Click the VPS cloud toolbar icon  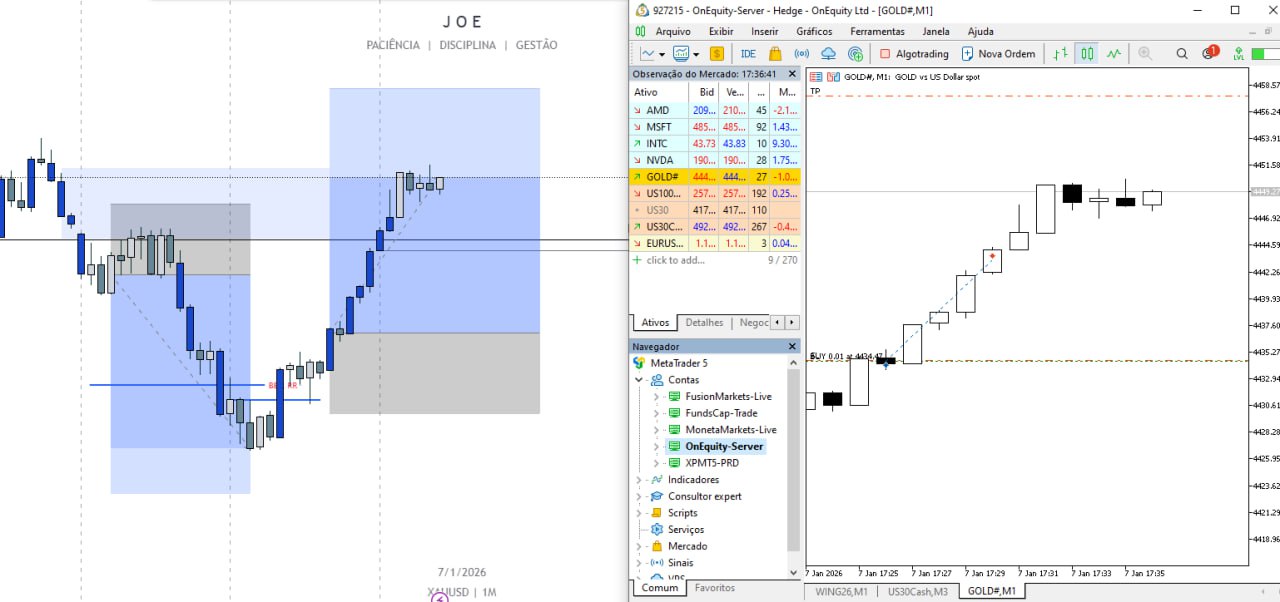(828, 54)
